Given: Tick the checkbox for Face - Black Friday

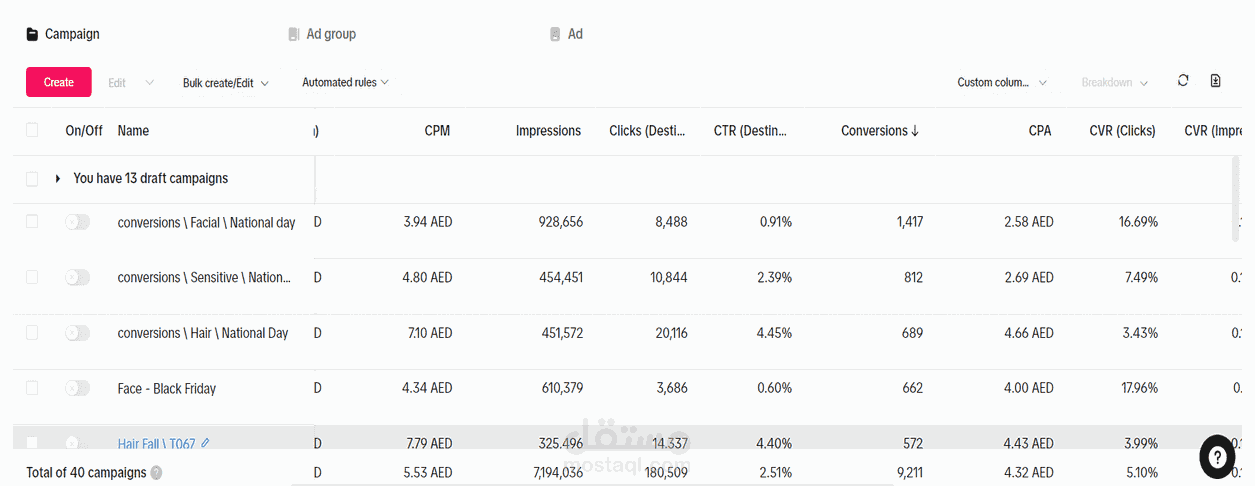Looking at the screenshot, I should 32,388.
